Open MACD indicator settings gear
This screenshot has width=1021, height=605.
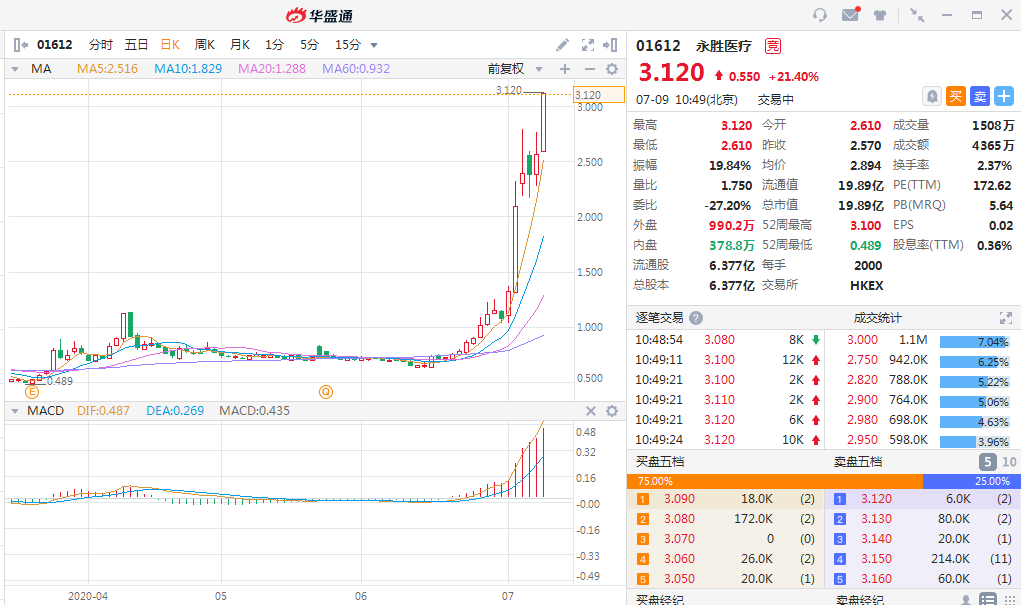coord(612,411)
